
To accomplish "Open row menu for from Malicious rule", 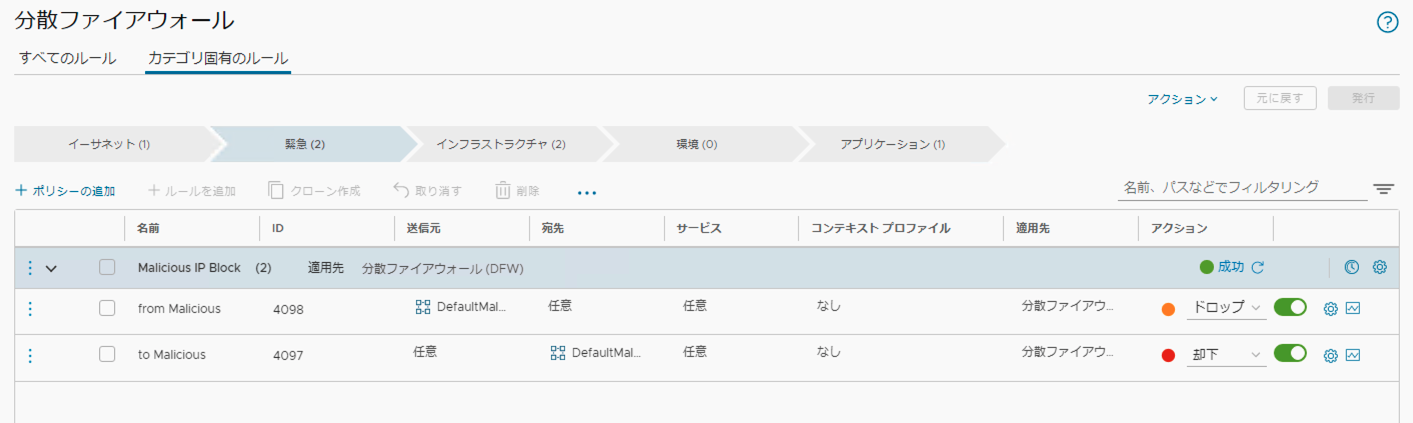I will tap(30, 309).
